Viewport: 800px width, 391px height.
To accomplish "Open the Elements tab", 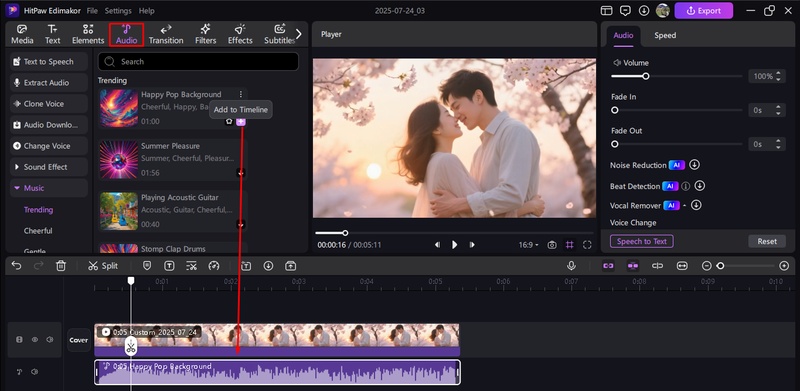I will click(x=88, y=35).
